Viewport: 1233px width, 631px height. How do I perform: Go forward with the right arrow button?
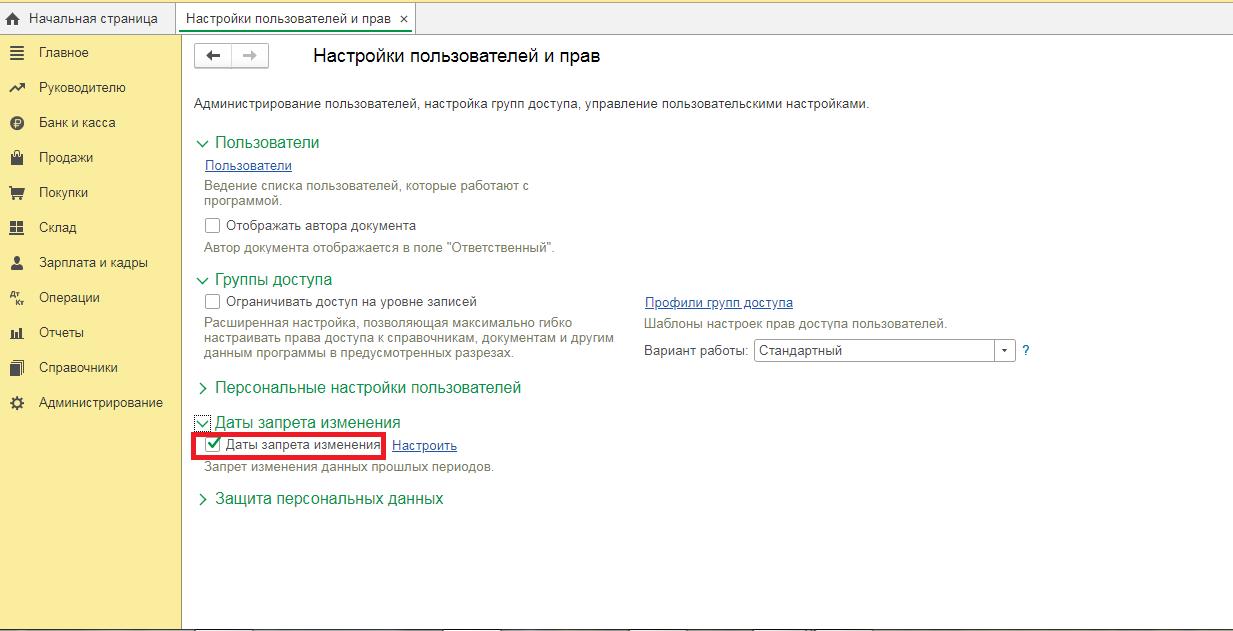click(250, 56)
